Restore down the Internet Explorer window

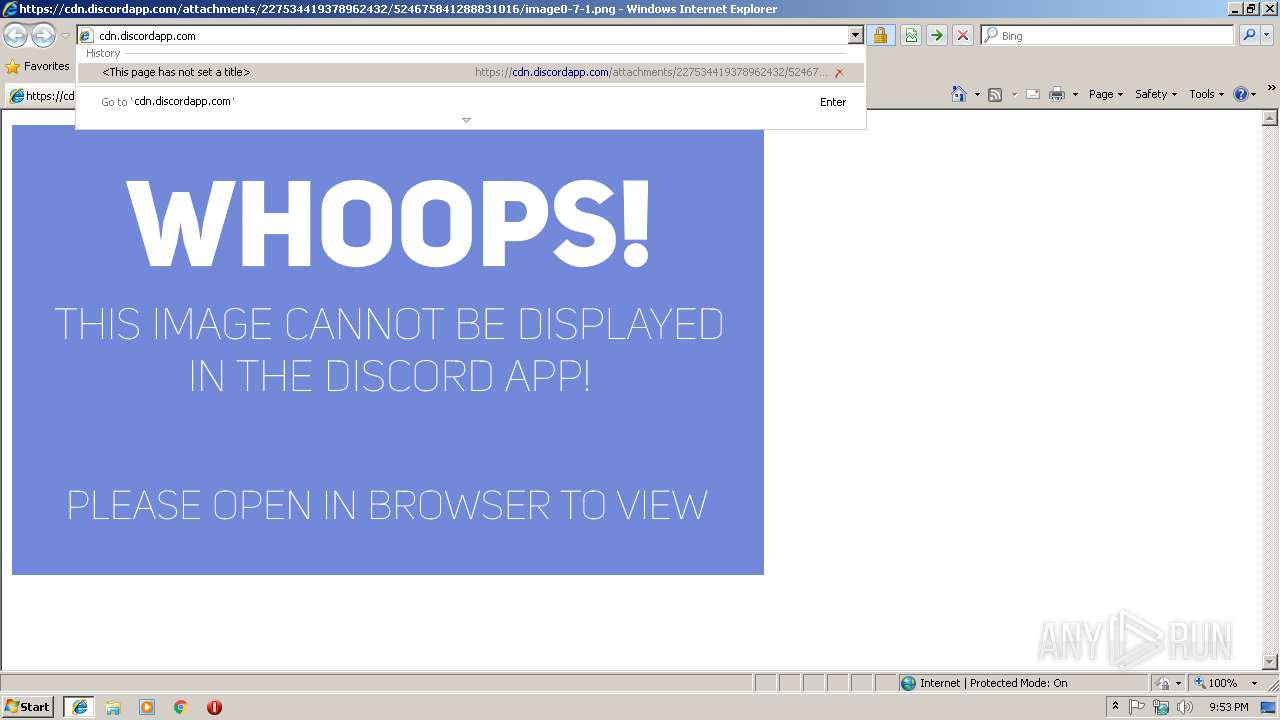1251,9
